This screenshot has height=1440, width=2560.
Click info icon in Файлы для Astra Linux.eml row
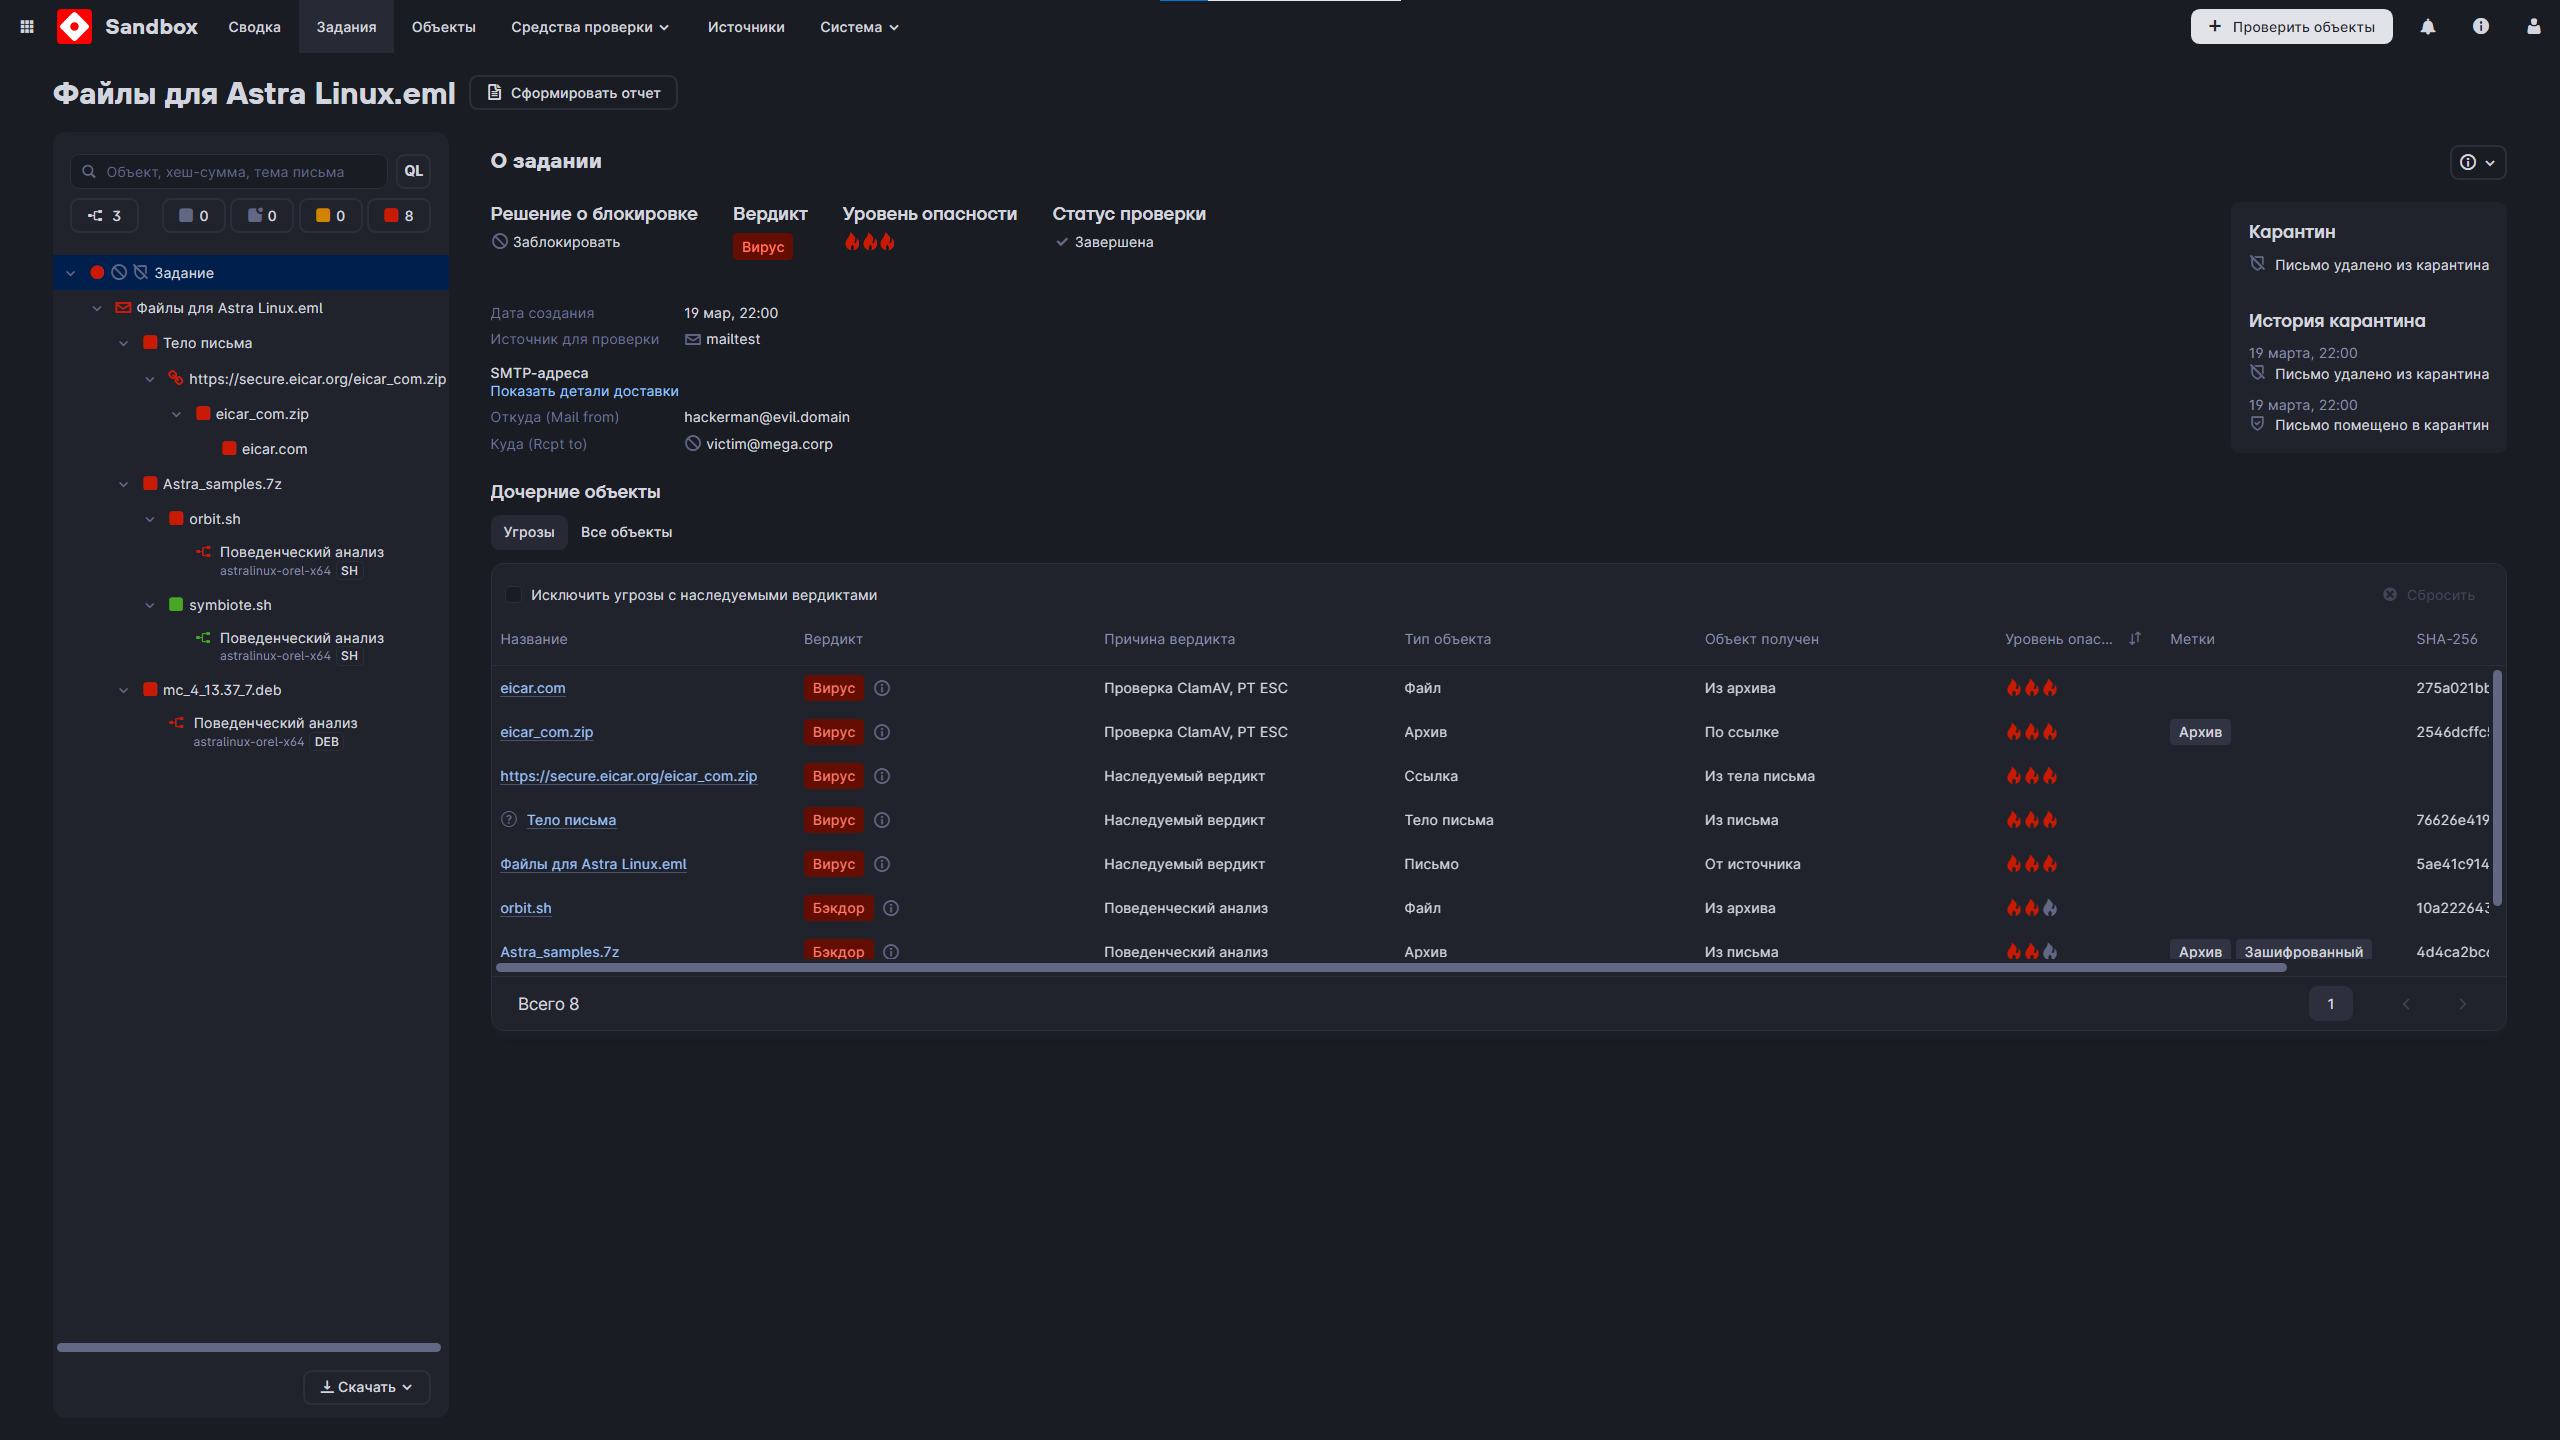point(882,864)
